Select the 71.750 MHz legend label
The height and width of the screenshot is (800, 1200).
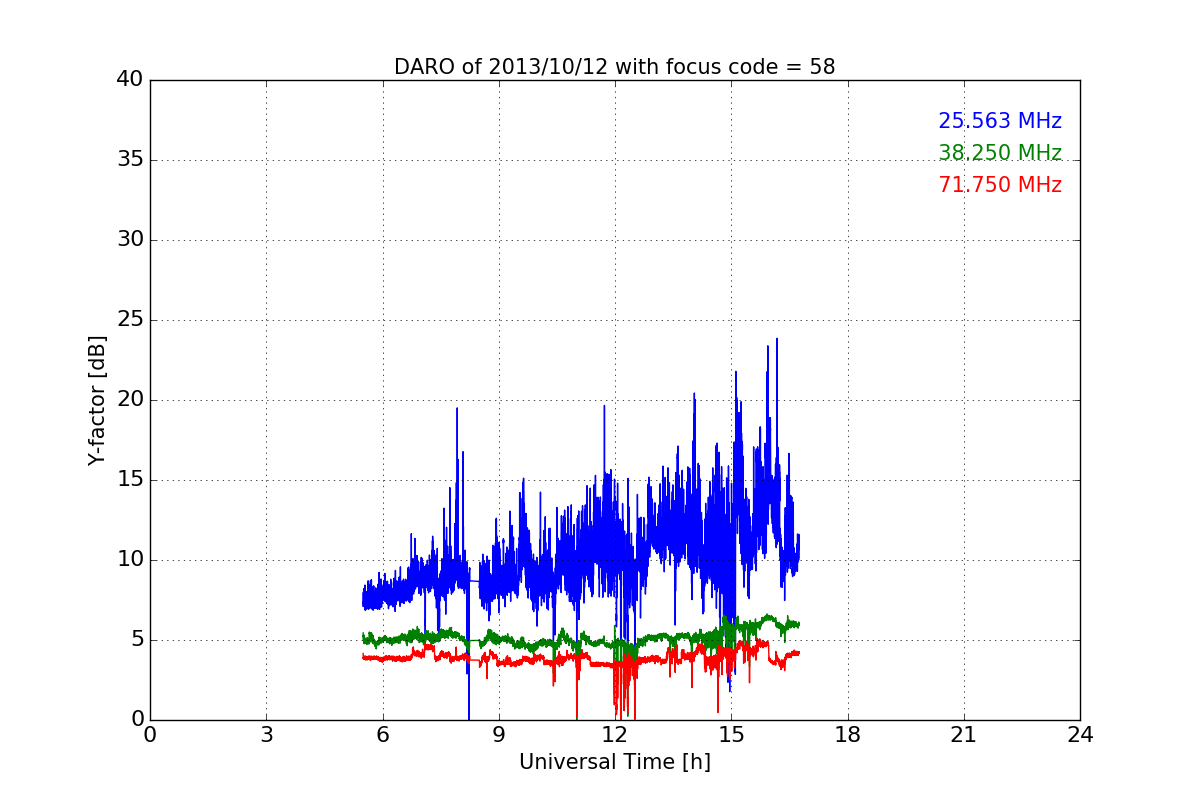point(1000,185)
